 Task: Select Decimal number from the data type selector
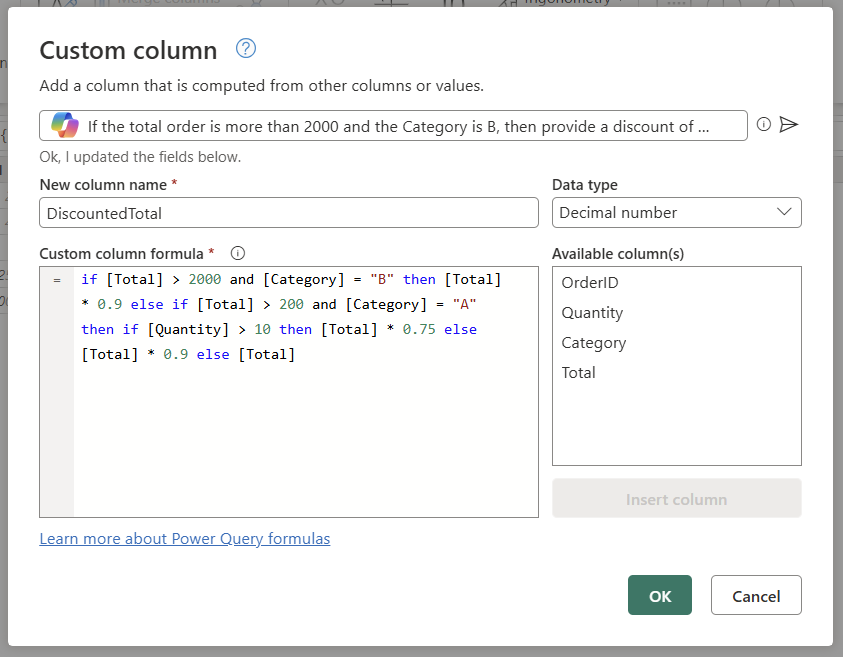676,212
